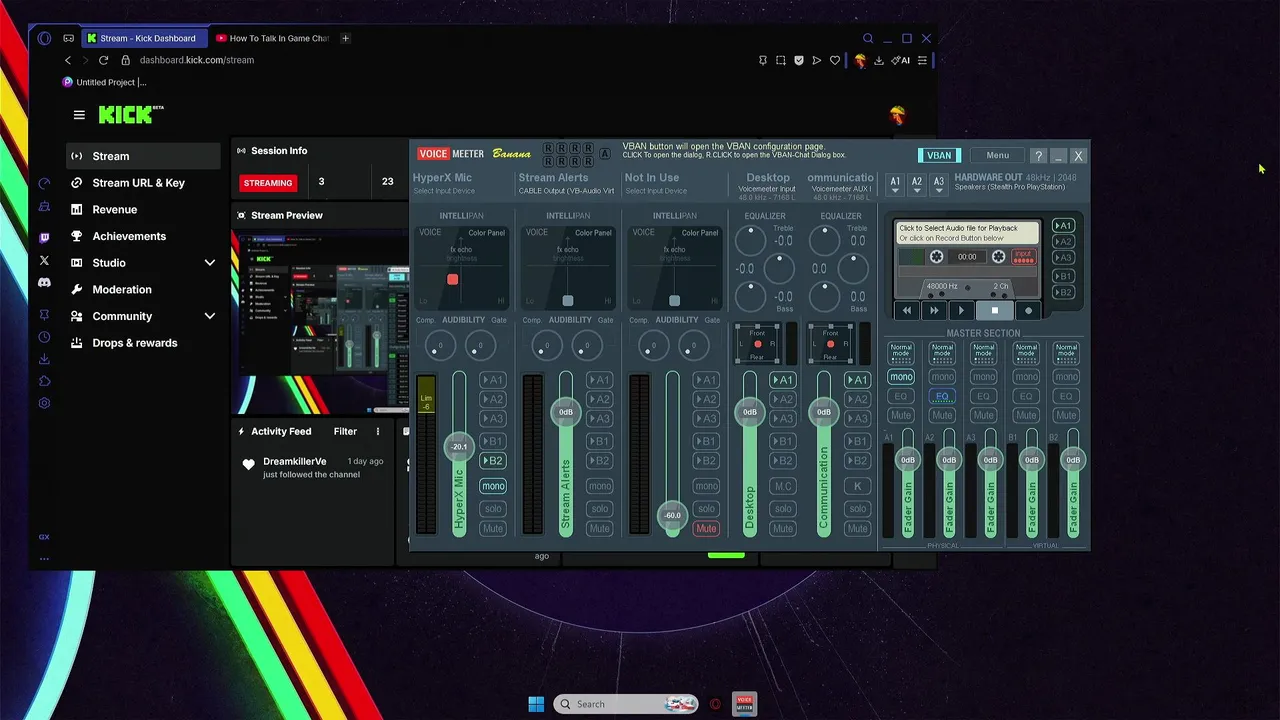Select input device for Not In Use strip

(x=655, y=191)
